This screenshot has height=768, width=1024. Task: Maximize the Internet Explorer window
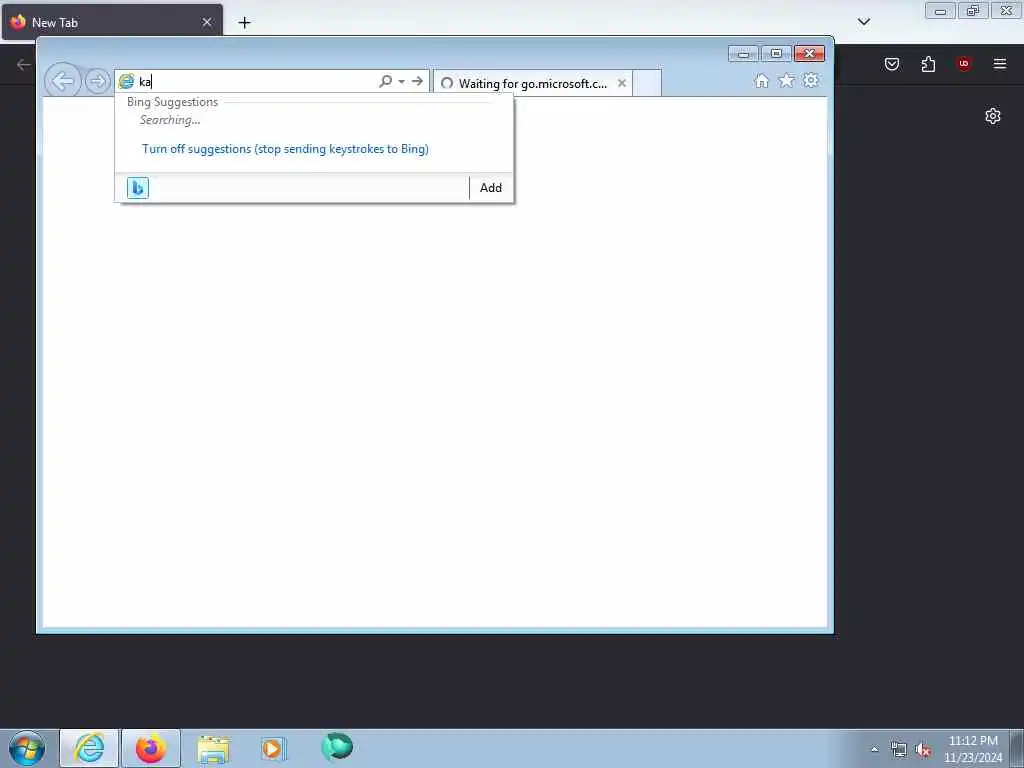click(x=776, y=54)
